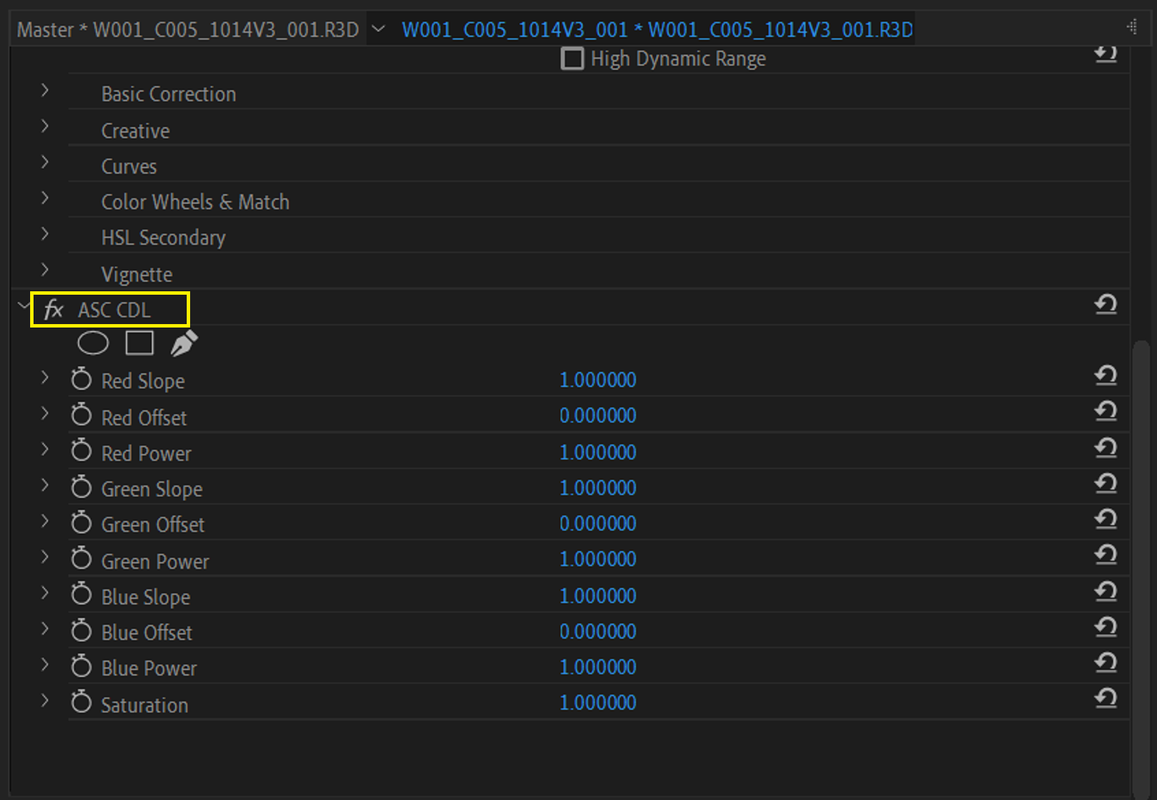Viewport: 1157px width, 800px height.
Task: Expand the Curves section
Action: point(45,162)
